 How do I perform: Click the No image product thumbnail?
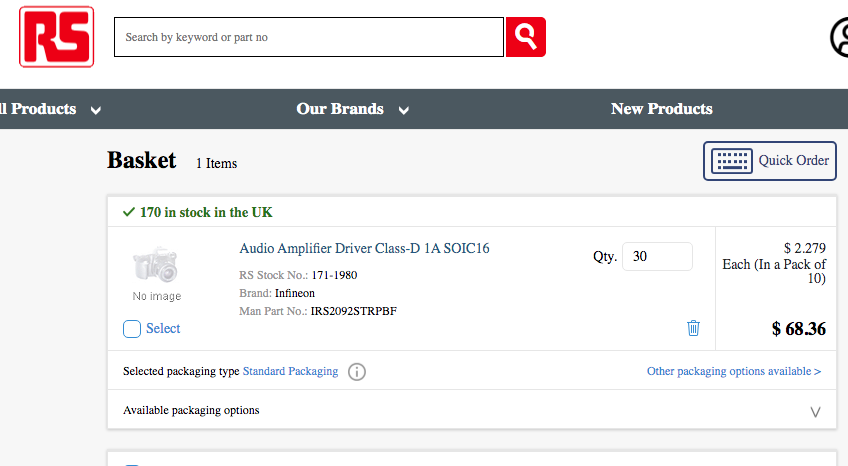click(157, 273)
